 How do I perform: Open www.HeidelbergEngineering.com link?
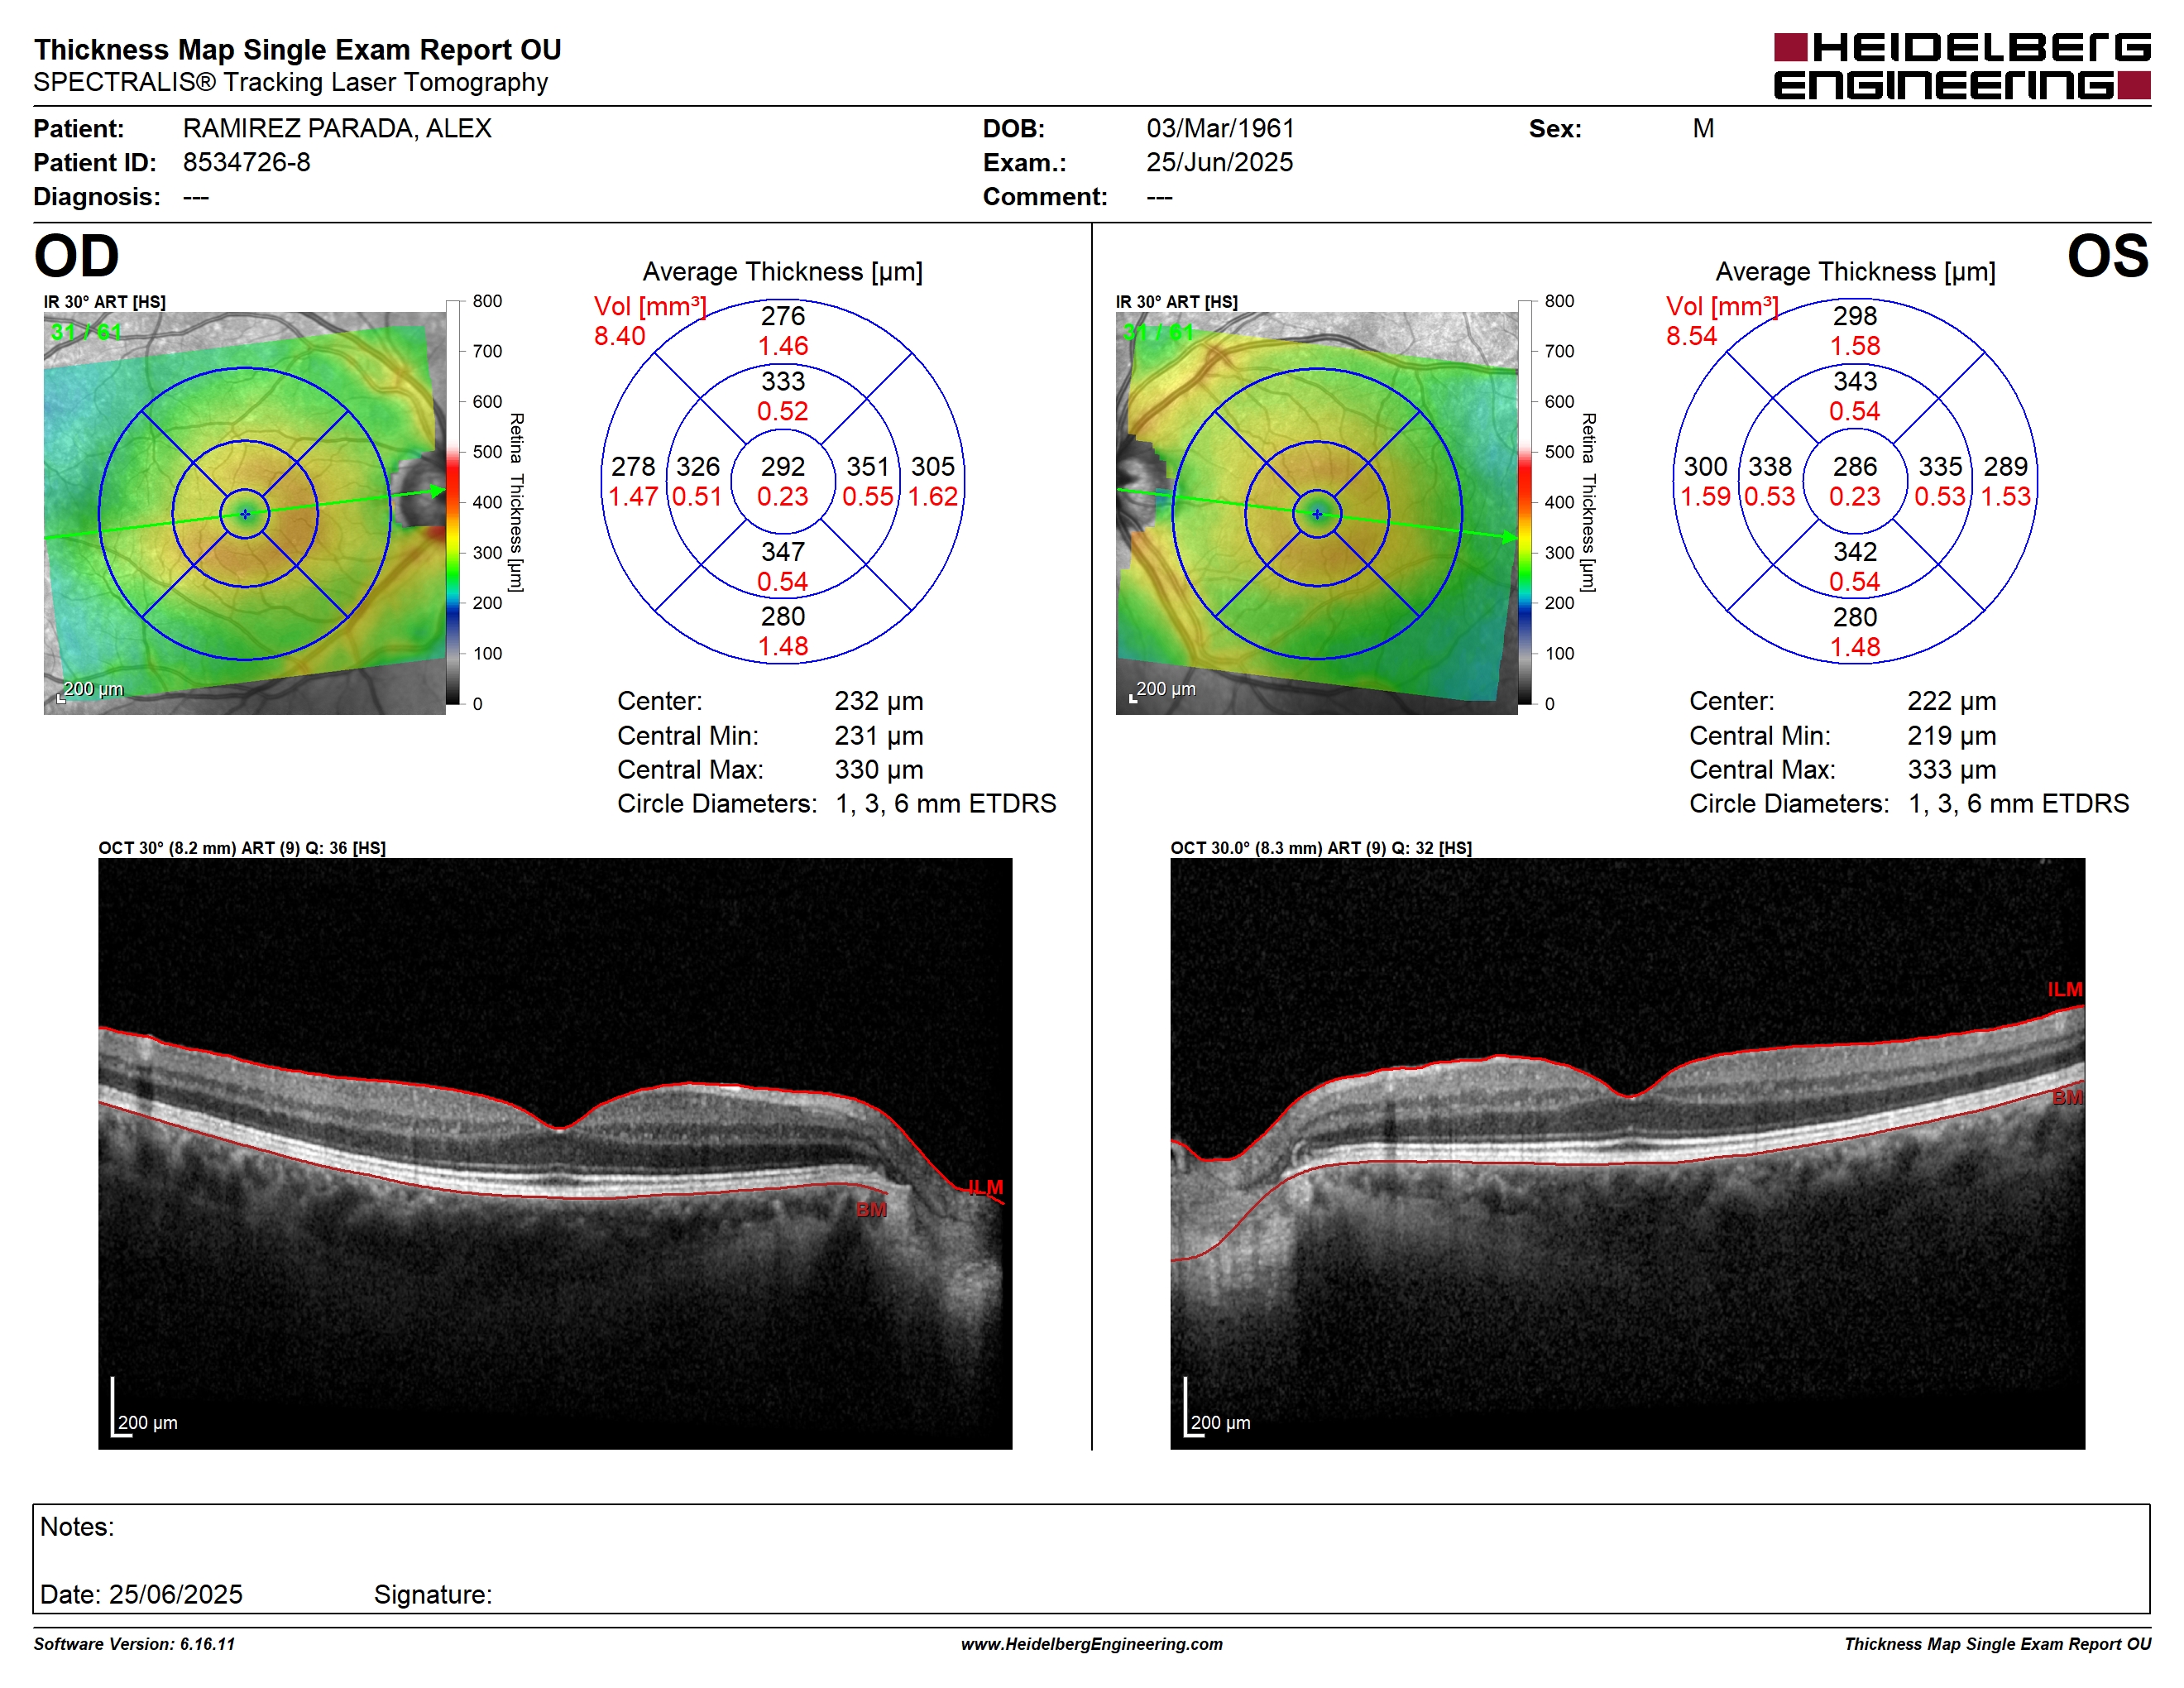1092,1644
